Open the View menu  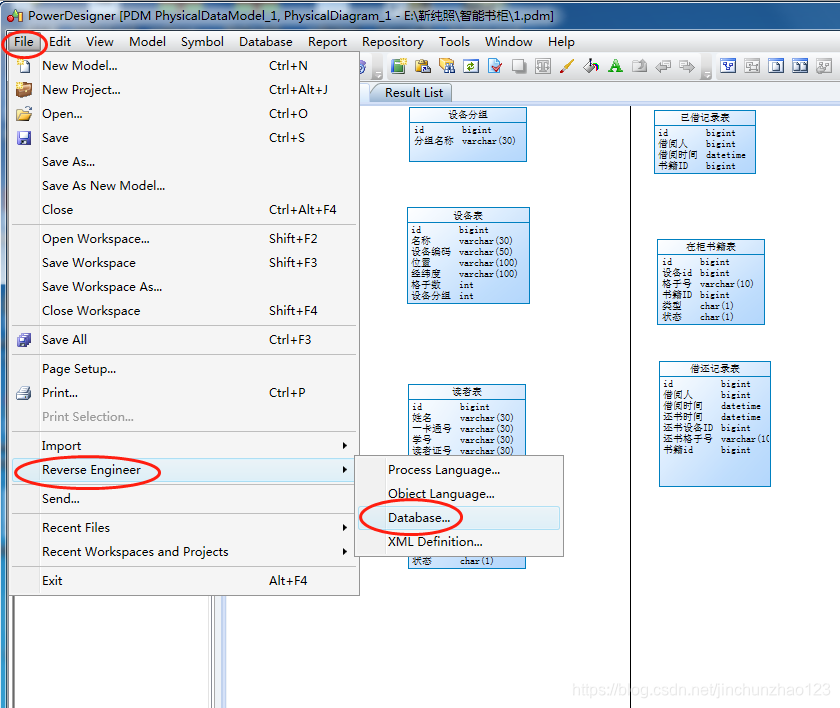pyautogui.click(x=100, y=42)
